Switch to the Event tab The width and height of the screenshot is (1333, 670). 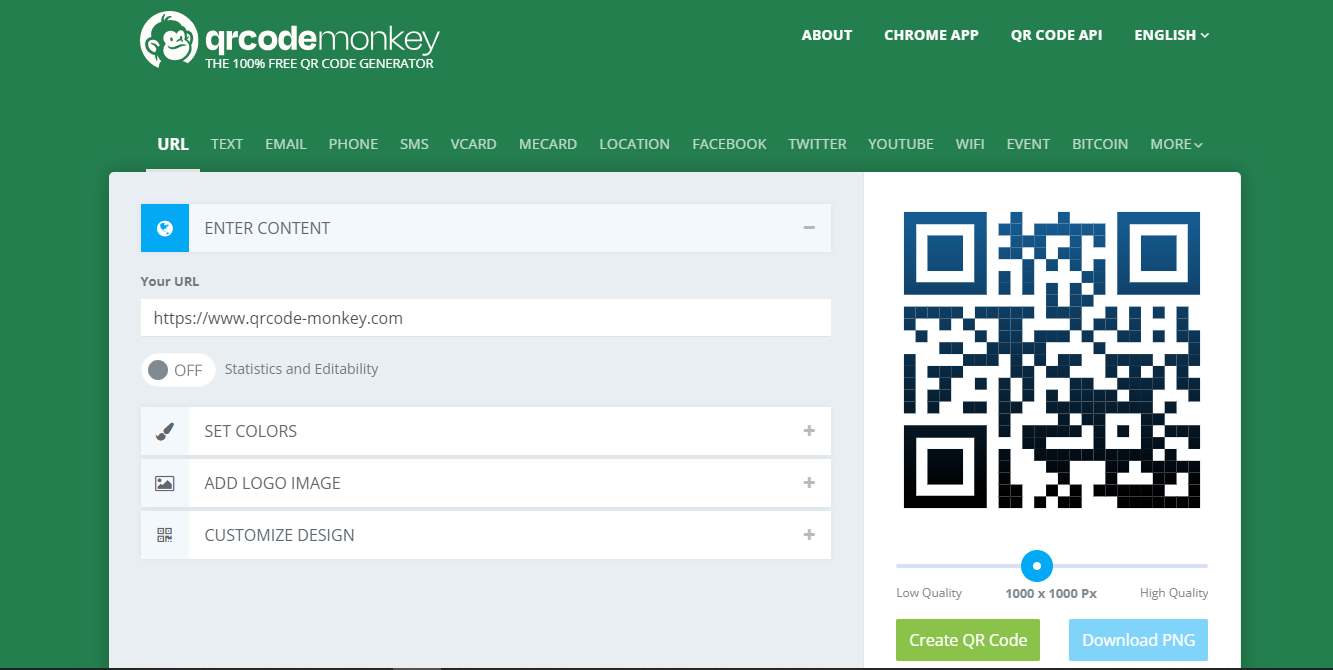(x=1028, y=144)
